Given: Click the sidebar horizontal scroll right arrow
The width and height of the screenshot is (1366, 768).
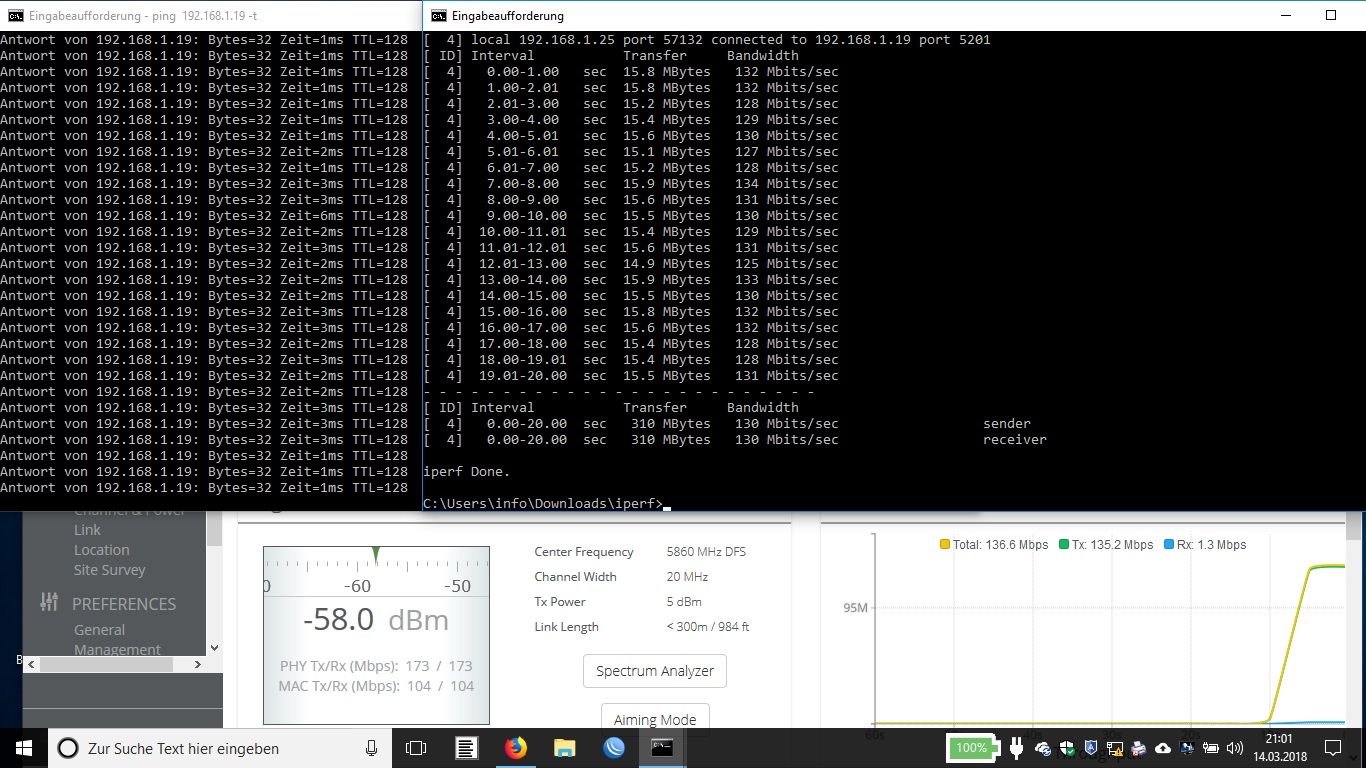Looking at the screenshot, I should (197, 664).
